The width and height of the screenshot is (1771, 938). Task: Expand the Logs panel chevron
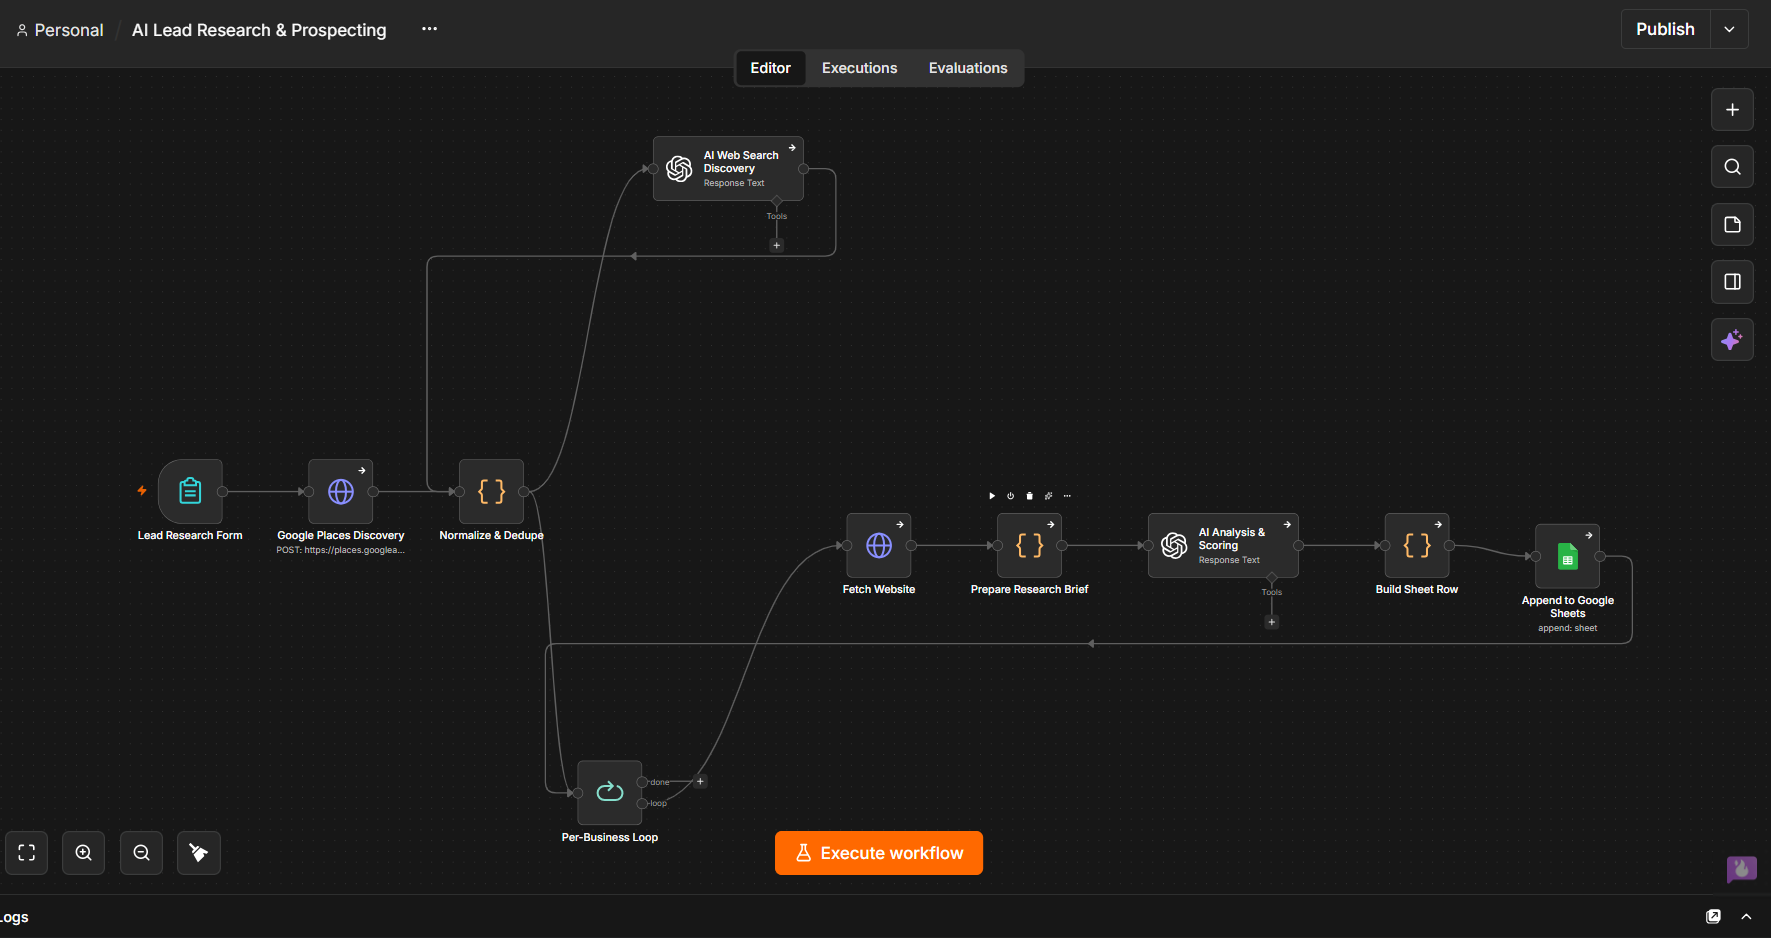tap(1746, 917)
